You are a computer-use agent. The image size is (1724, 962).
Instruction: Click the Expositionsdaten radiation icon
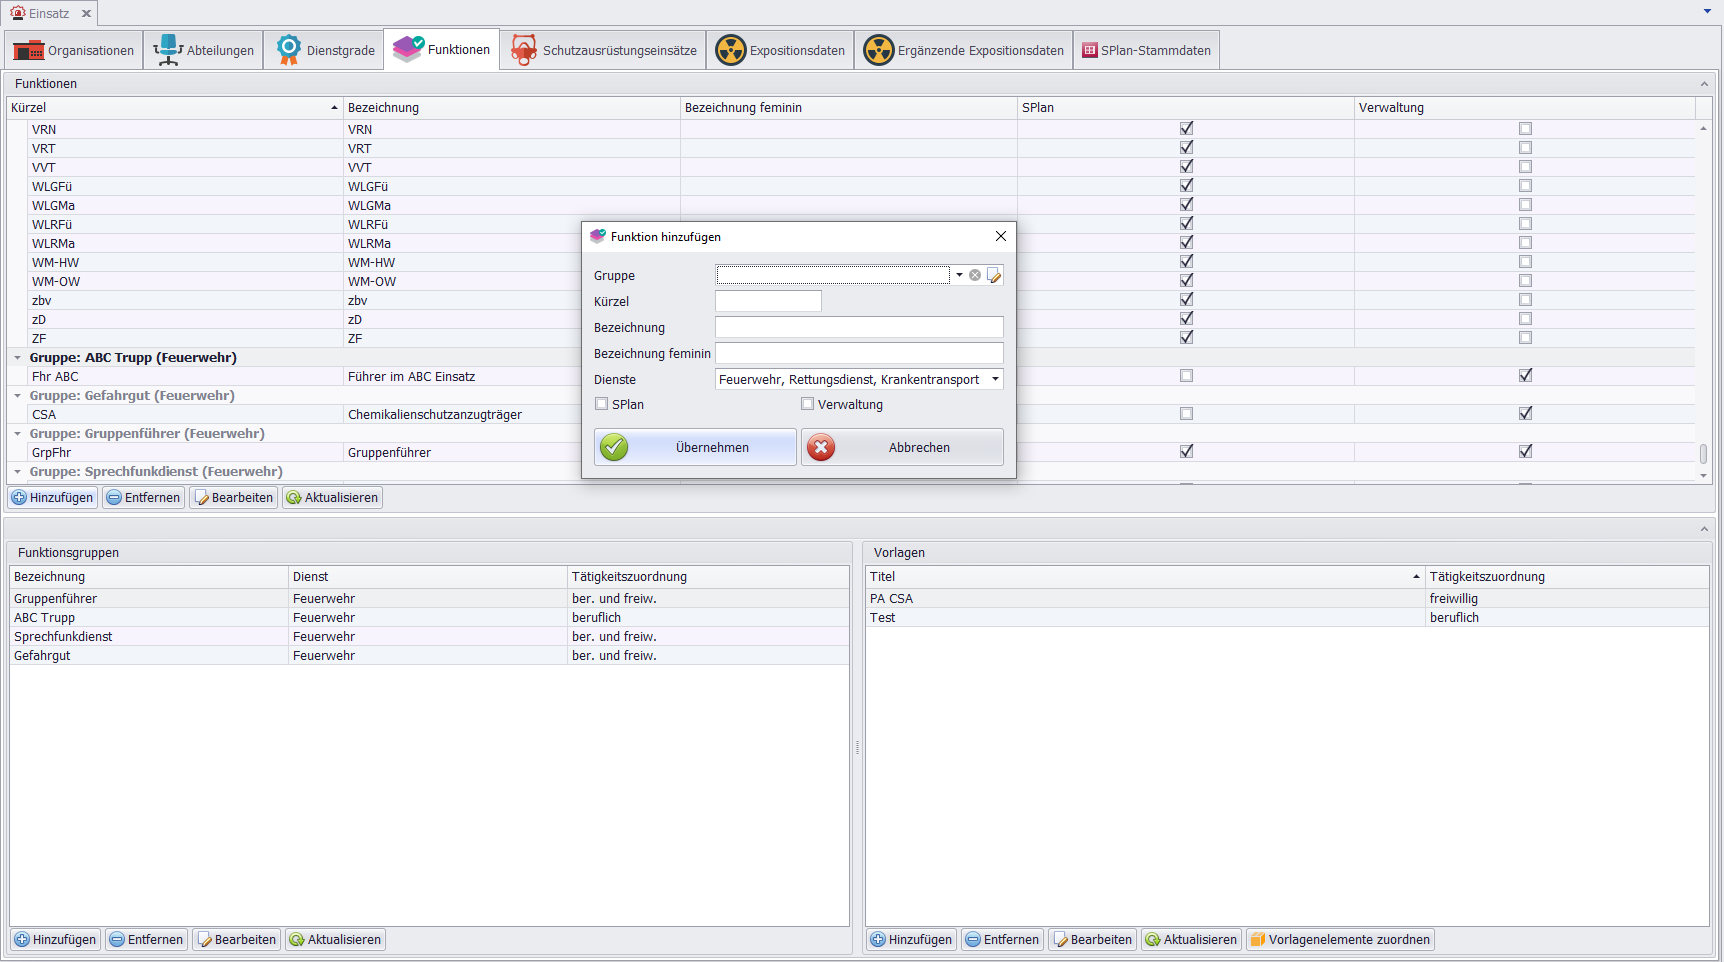click(731, 50)
